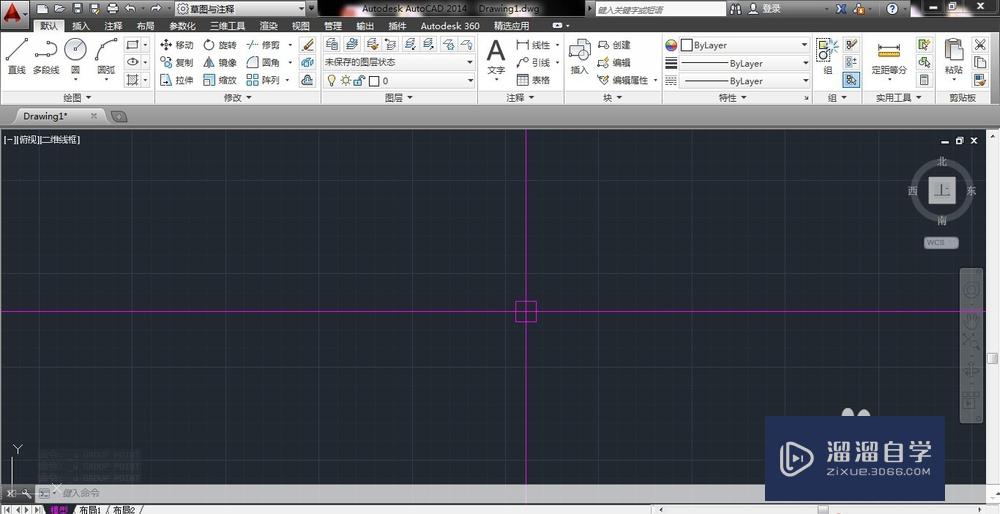
Task: Click the WCS coordinate system button
Action: coord(941,243)
